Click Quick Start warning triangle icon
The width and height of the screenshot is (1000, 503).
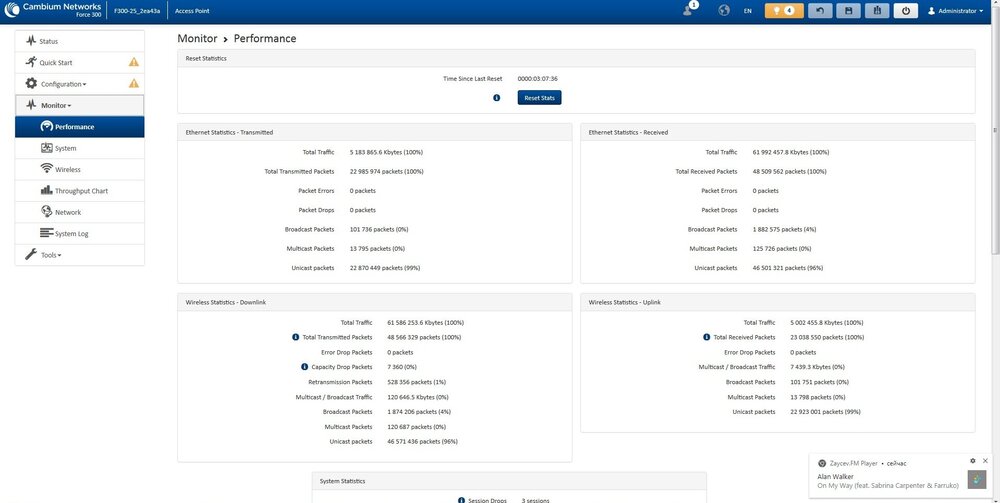click(134, 62)
